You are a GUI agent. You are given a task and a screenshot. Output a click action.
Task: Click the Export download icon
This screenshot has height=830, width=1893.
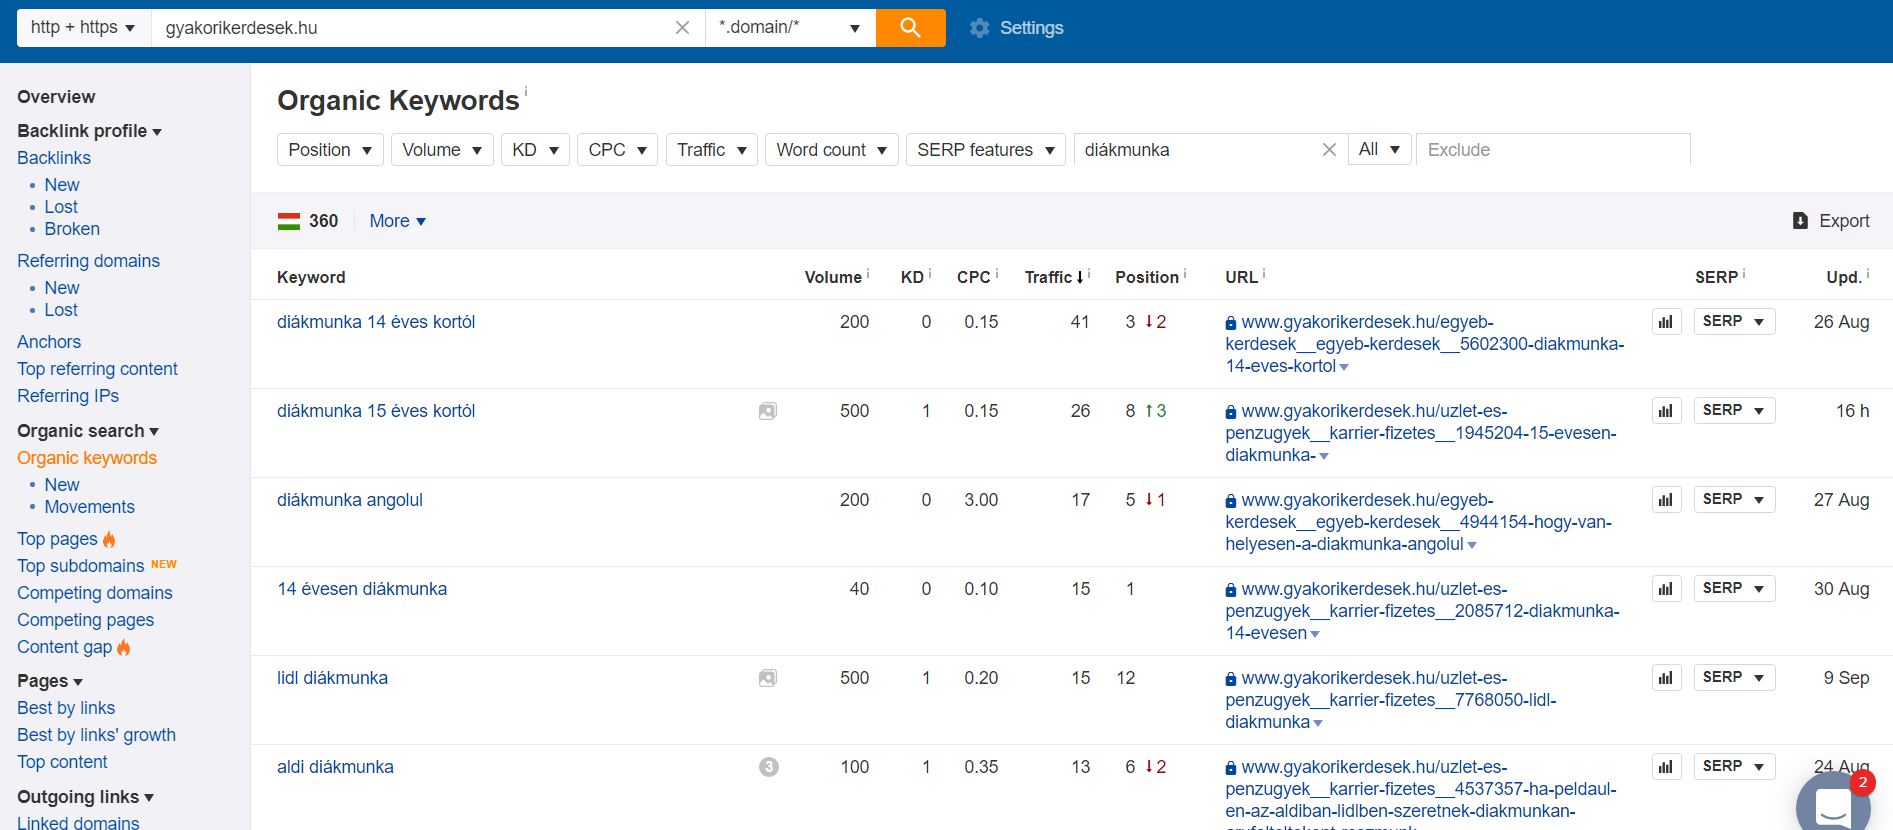[1800, 221]
